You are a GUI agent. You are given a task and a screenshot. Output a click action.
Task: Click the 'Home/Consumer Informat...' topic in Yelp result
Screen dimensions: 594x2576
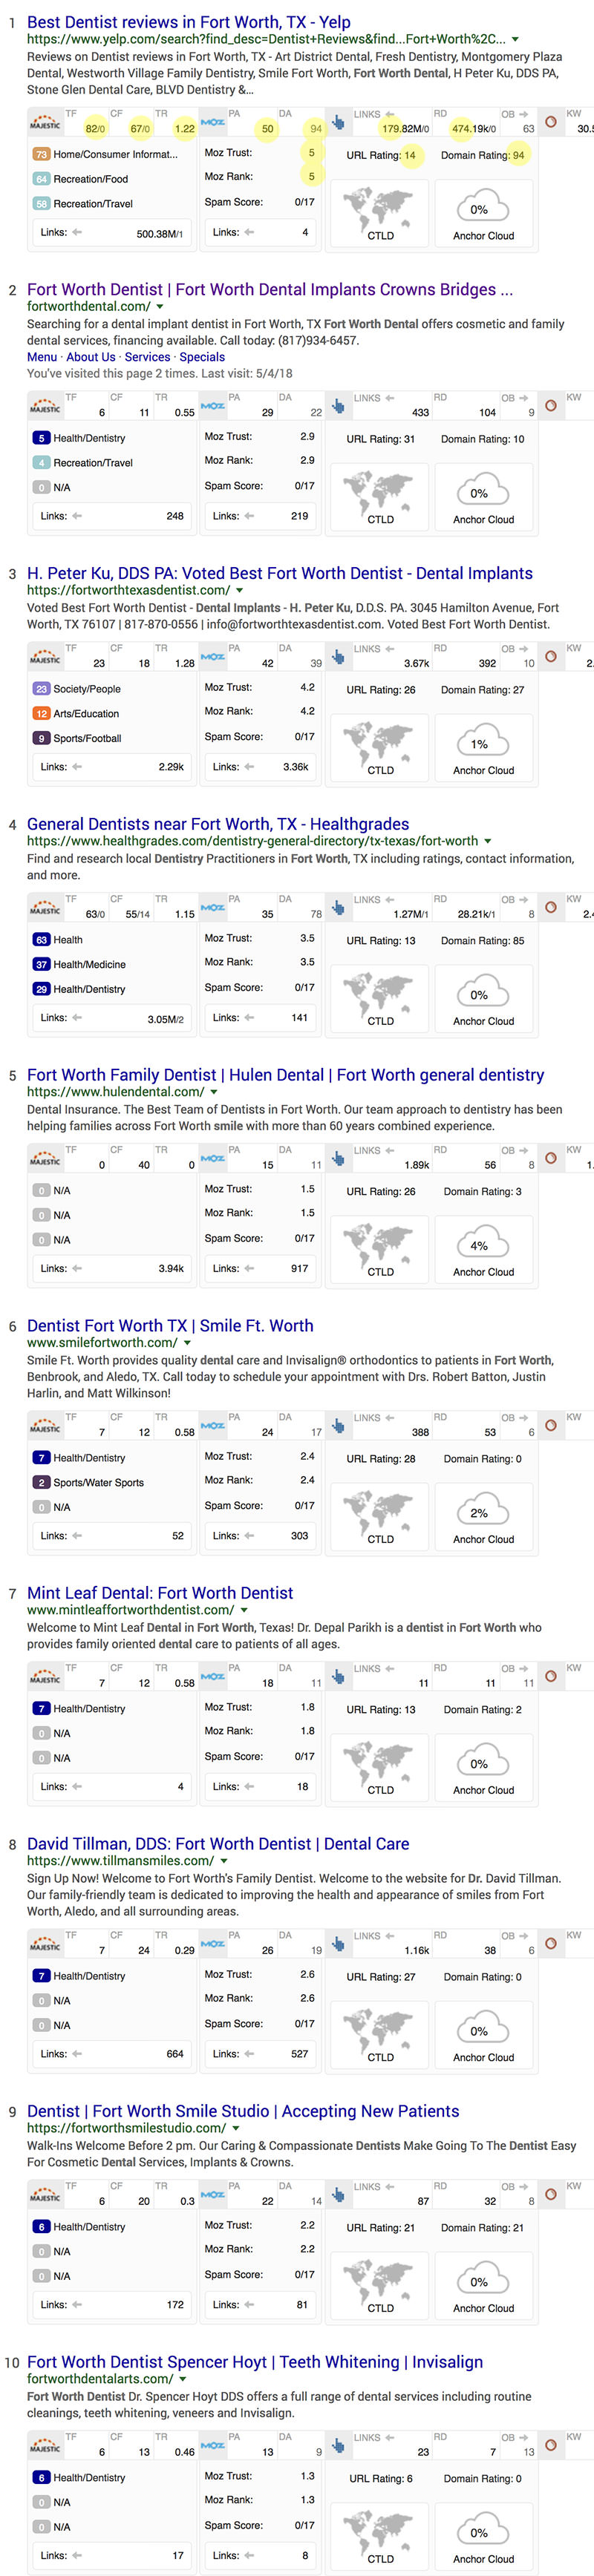coord(115,154)
